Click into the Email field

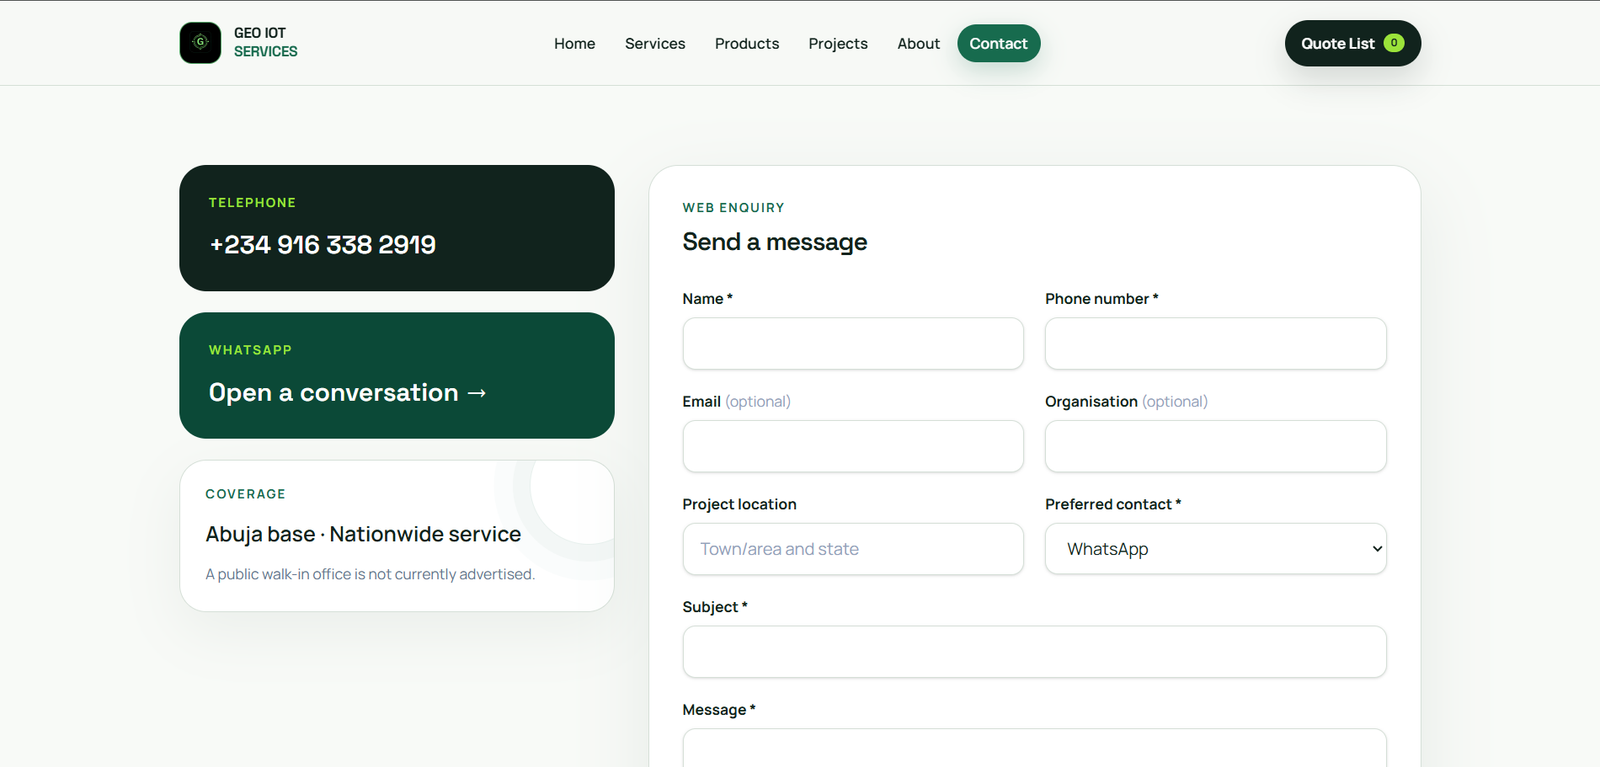853,446
